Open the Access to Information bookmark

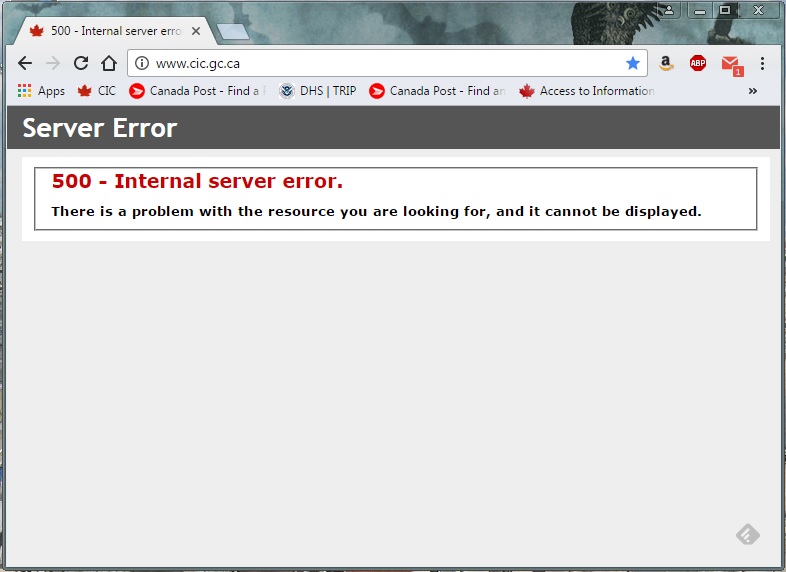pyautogui.click(x=586, y=91)
